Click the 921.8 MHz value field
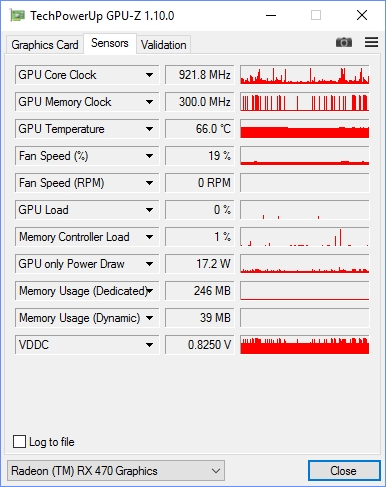The image size is (386, 487). pos(200,75)
